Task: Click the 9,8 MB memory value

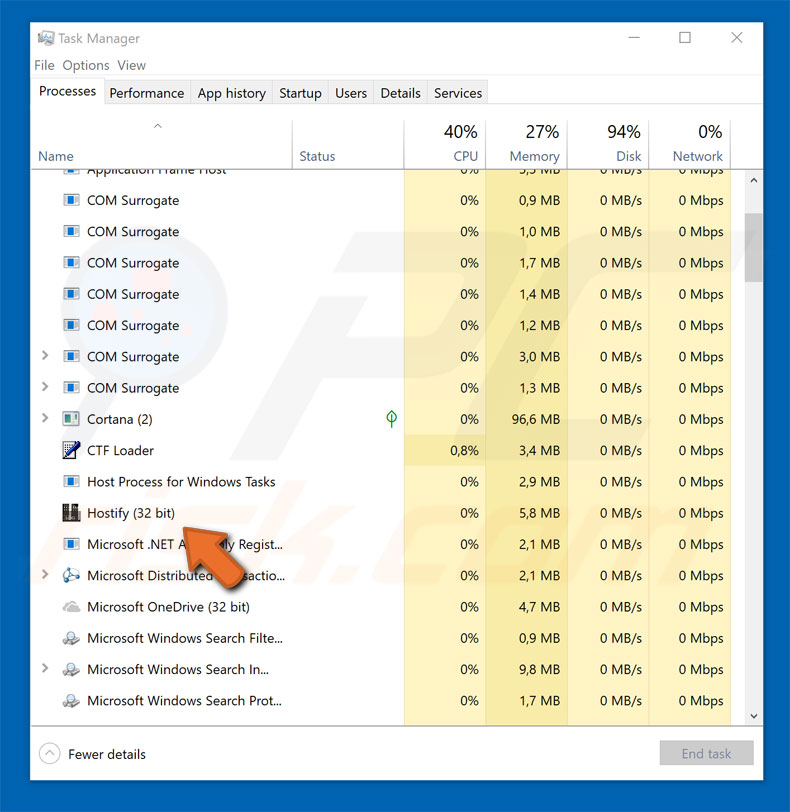Action: [539, 670]
